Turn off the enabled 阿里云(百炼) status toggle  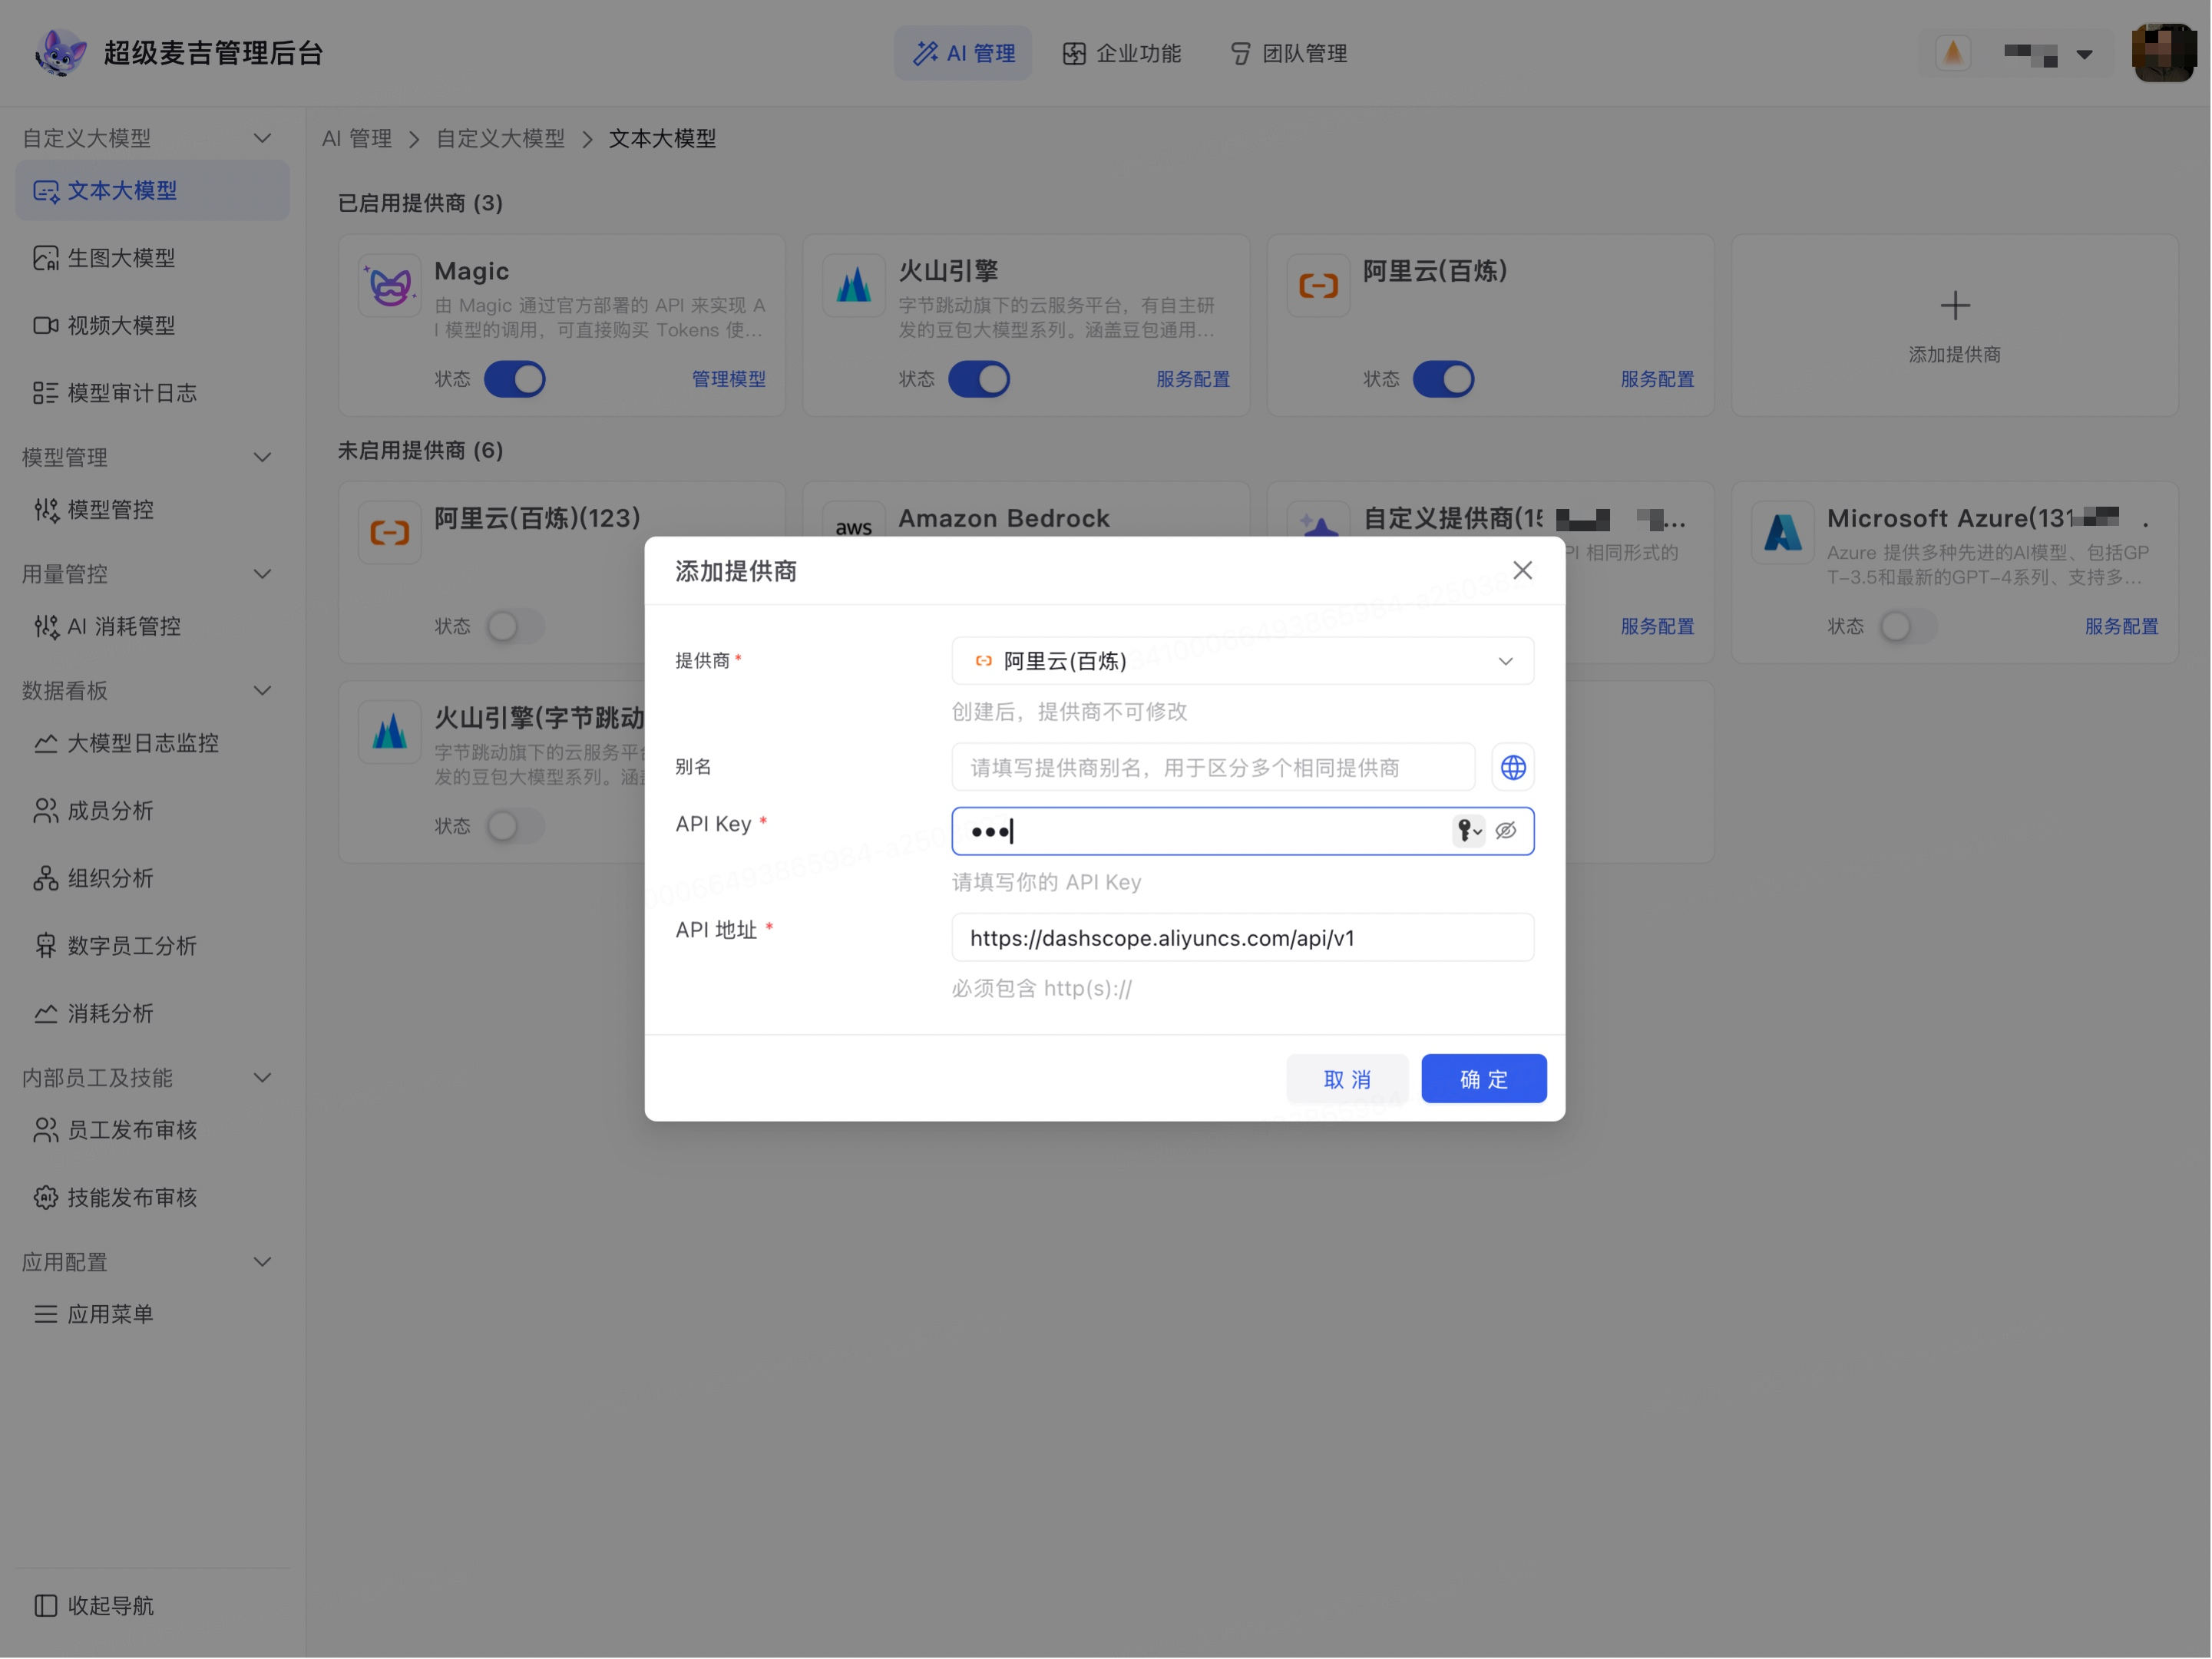click(x=1443, y=379)
